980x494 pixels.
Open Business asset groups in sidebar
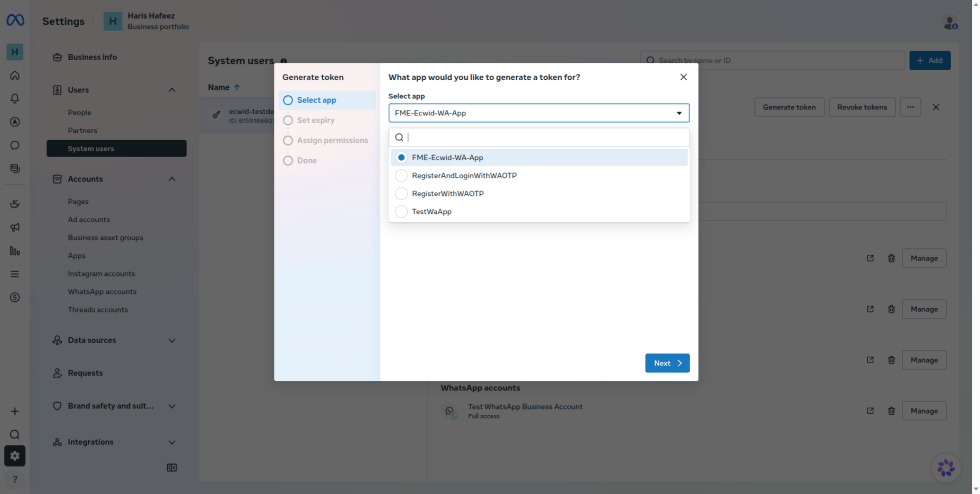click(106, 238)
